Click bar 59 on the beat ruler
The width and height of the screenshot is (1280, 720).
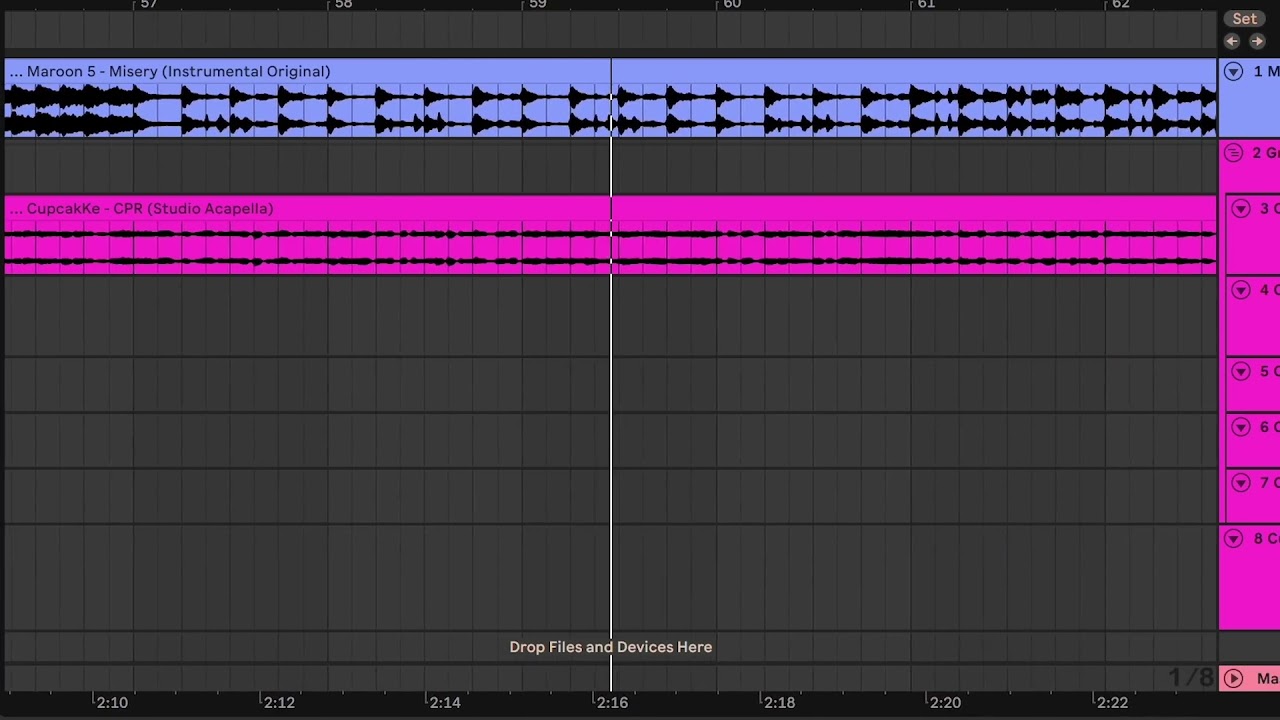[538, 5]
